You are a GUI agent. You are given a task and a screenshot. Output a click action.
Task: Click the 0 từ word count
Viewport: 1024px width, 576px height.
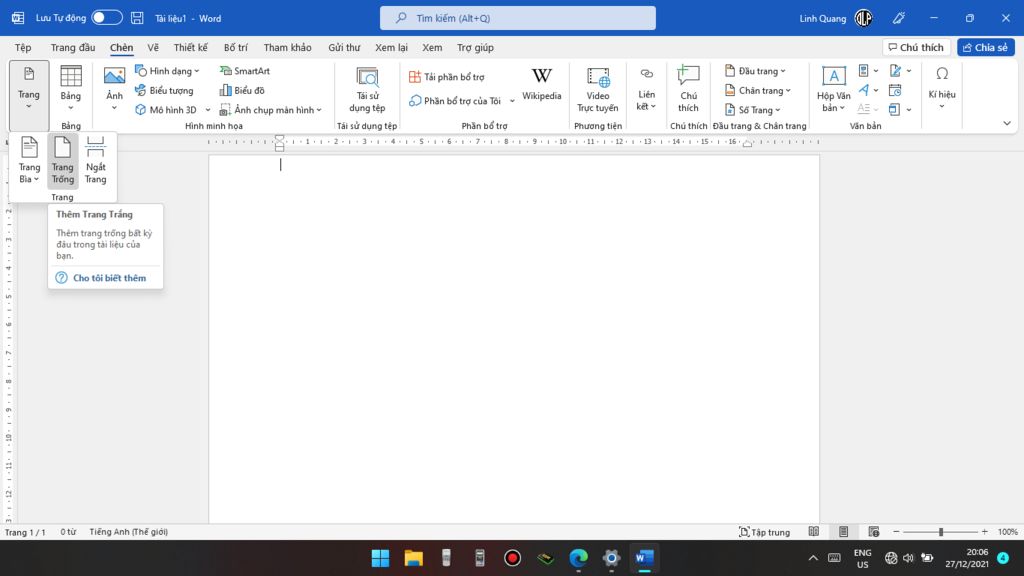pyautogui.click(x=69, y=532)
